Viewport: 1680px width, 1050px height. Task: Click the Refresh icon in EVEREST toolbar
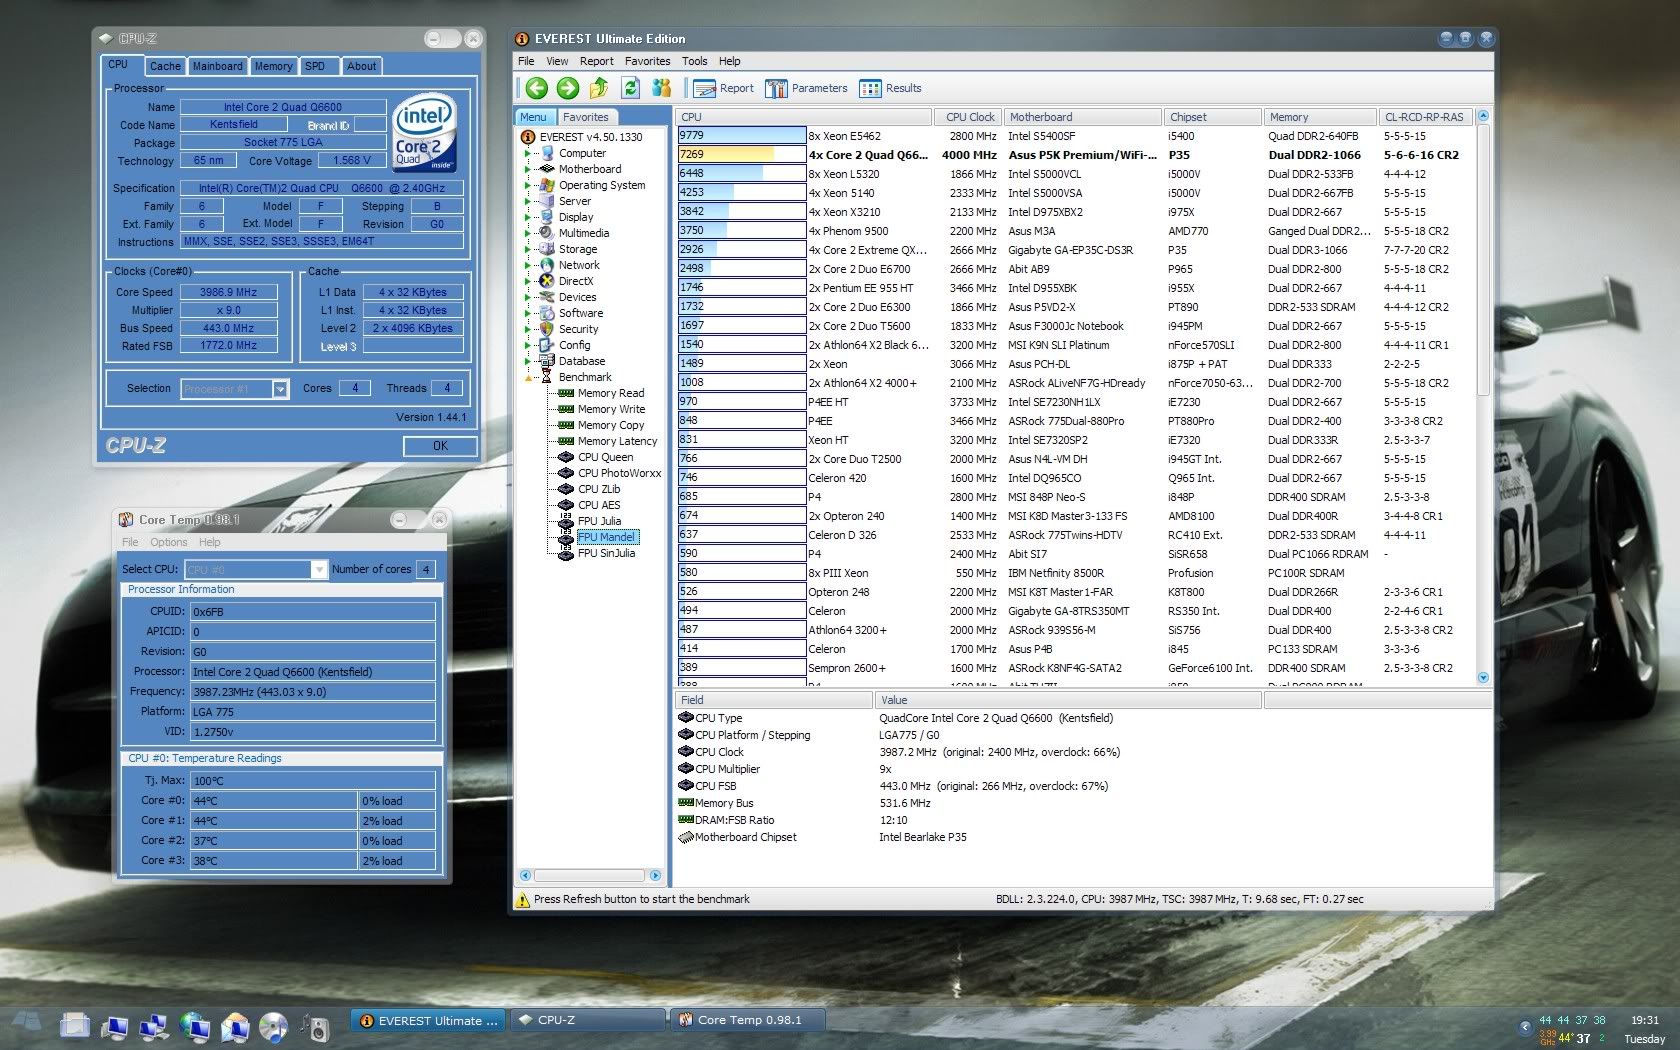(x=631, y=88)
